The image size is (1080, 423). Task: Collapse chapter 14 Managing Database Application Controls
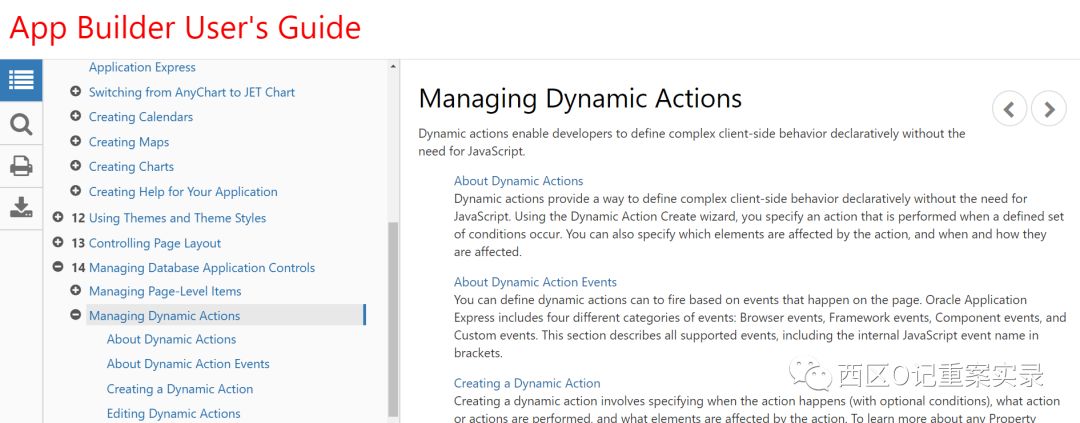click(x=58, y=268)
